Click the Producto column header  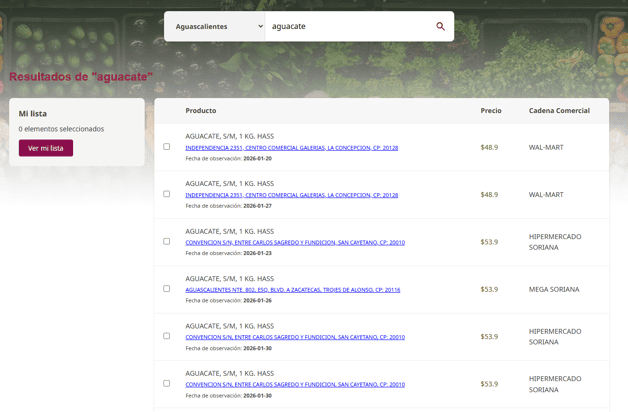(x=201, y=111)
